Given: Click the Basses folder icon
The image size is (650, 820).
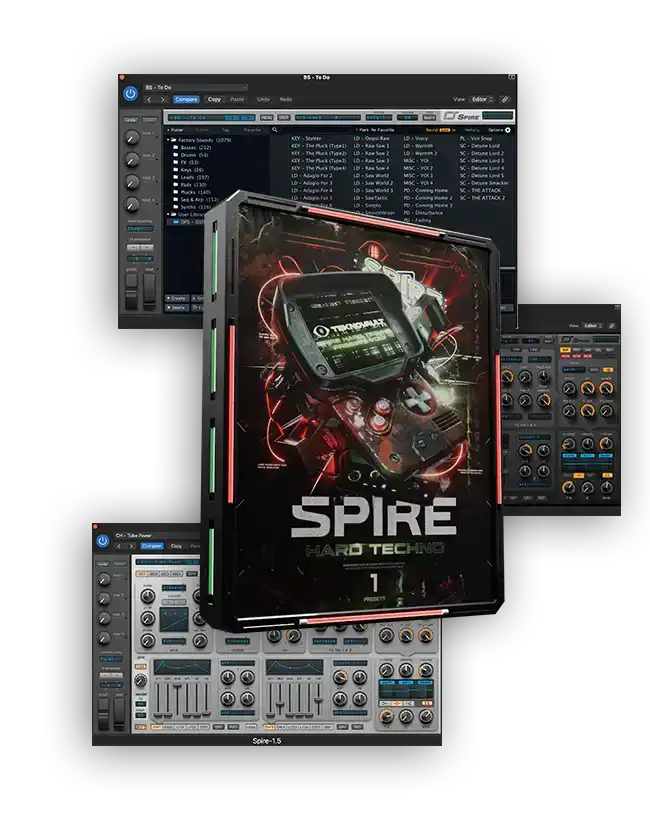Looking at the screenshot, I should 175,148.
